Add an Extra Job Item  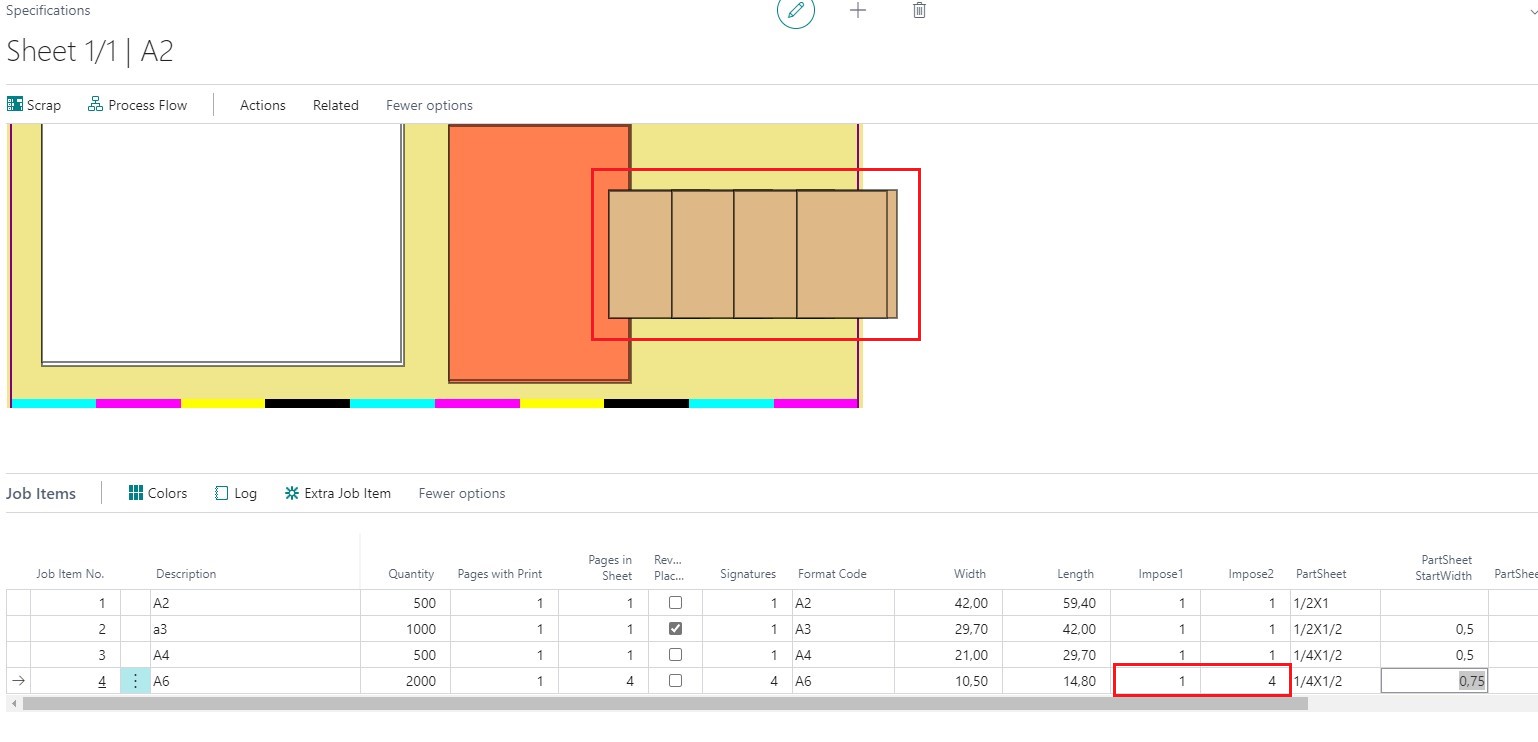(x=338, y=493)
